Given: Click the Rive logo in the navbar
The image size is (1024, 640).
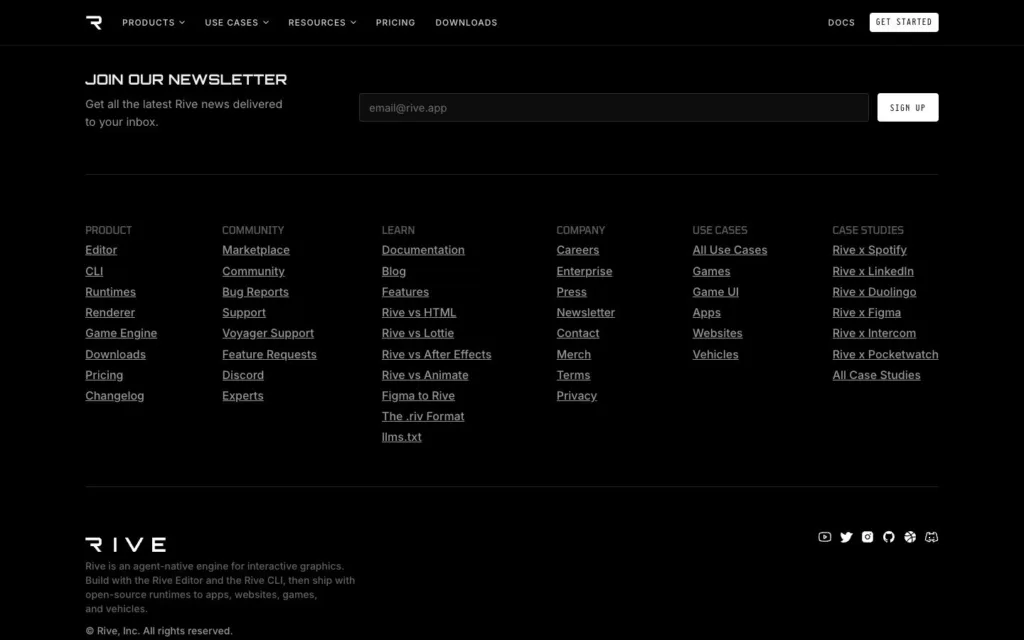Looking at the screenshot, I should click(x=94, y=22).
